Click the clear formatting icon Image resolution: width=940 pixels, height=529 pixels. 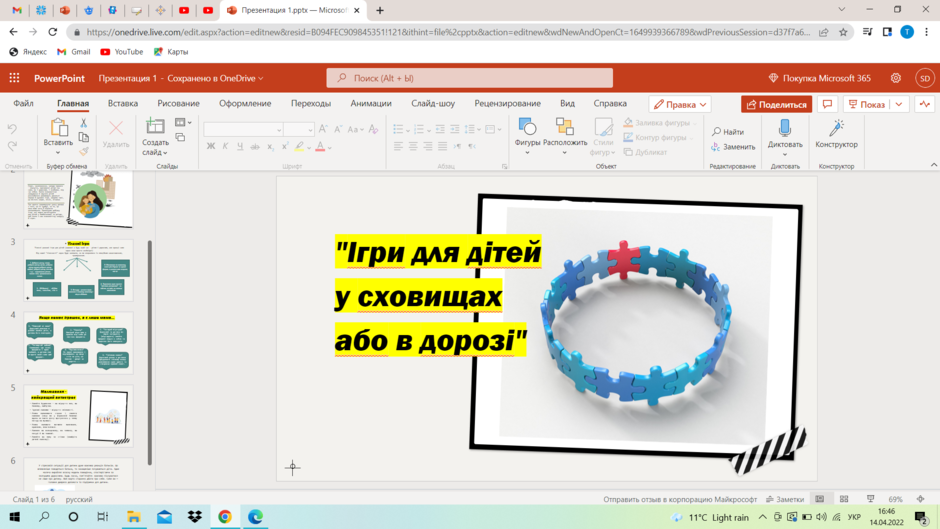[373, 129]
